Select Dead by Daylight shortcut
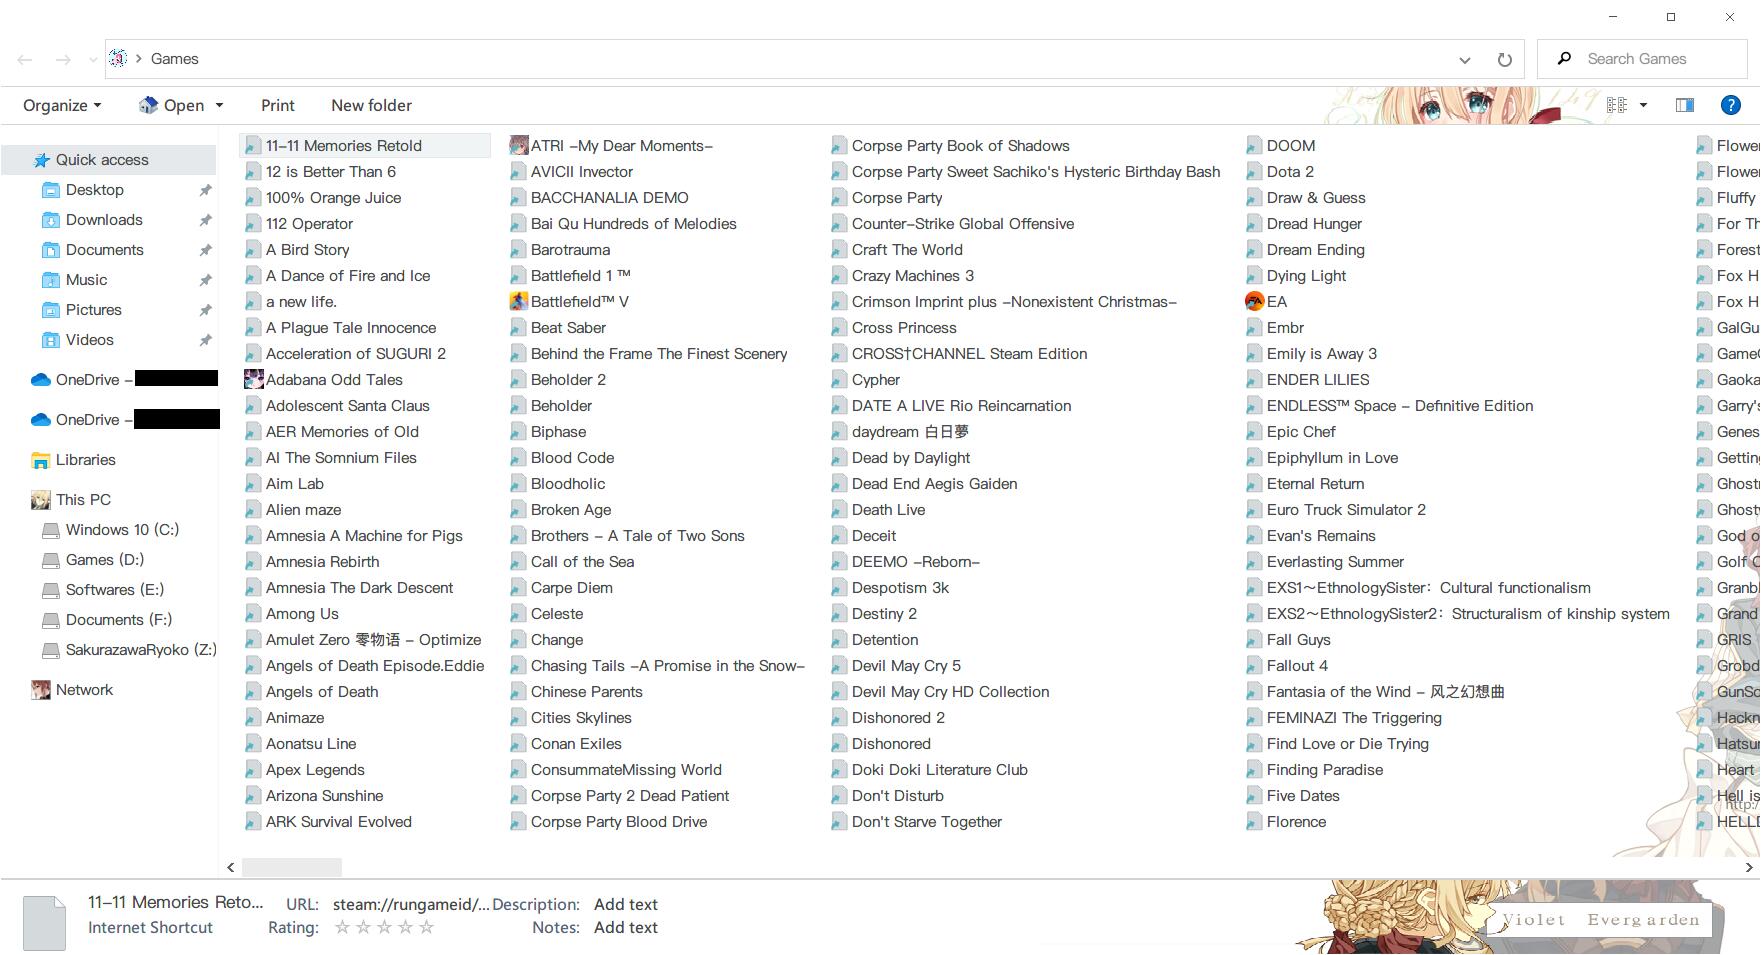 coord(911,458)
